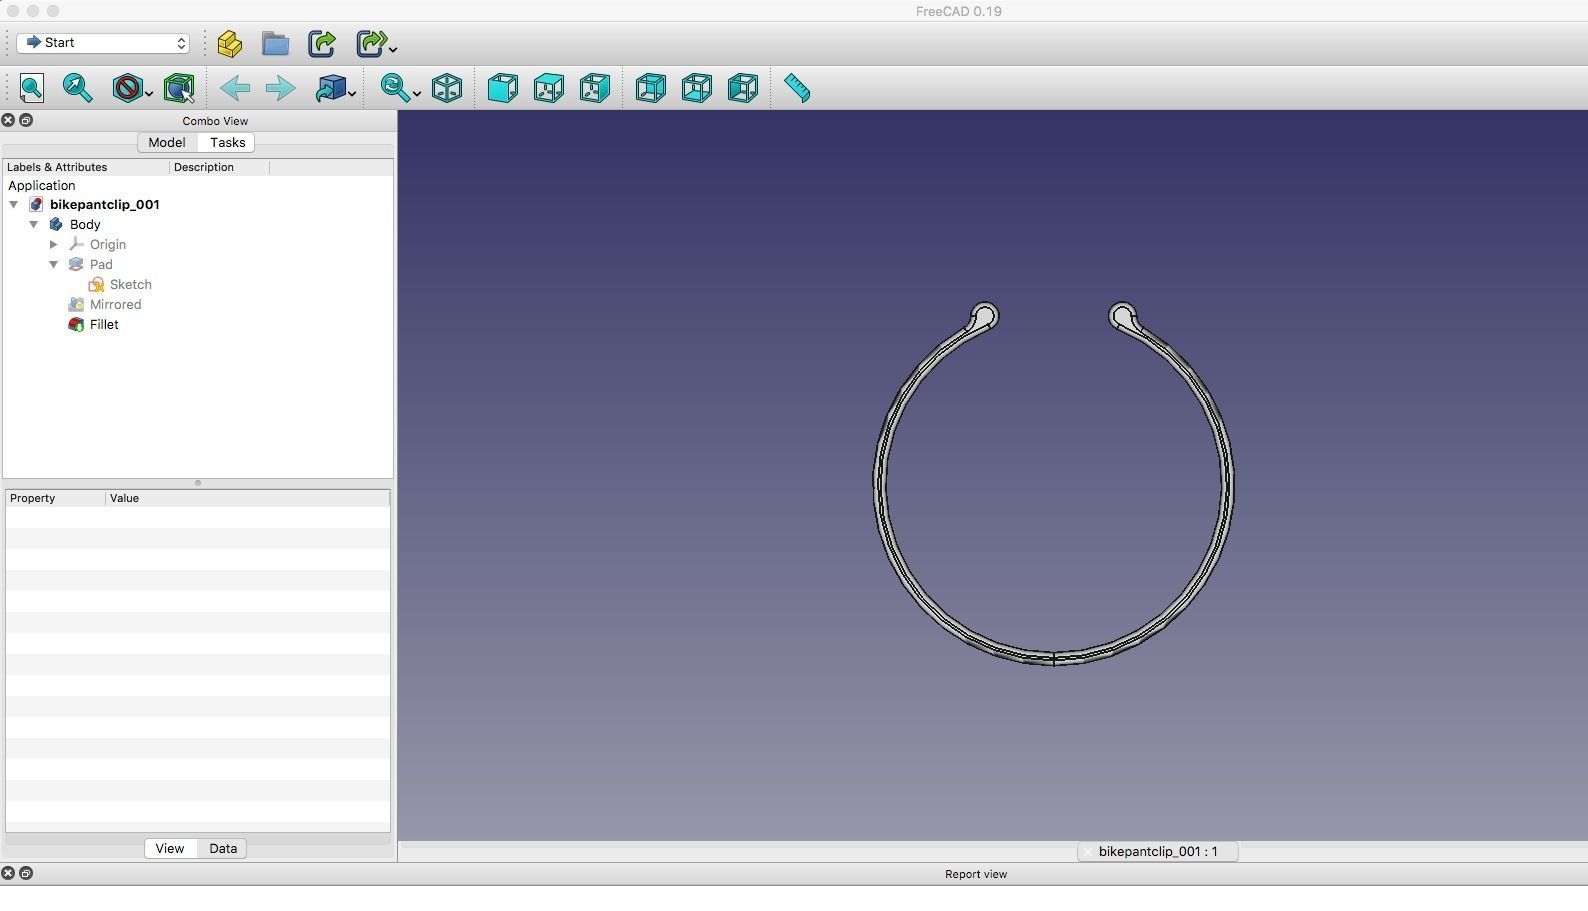The height and width of the screenshot is (911, 1588).
Task: Collapse the bikepantclip_001 document node
Action: click(x=14, y=204)
